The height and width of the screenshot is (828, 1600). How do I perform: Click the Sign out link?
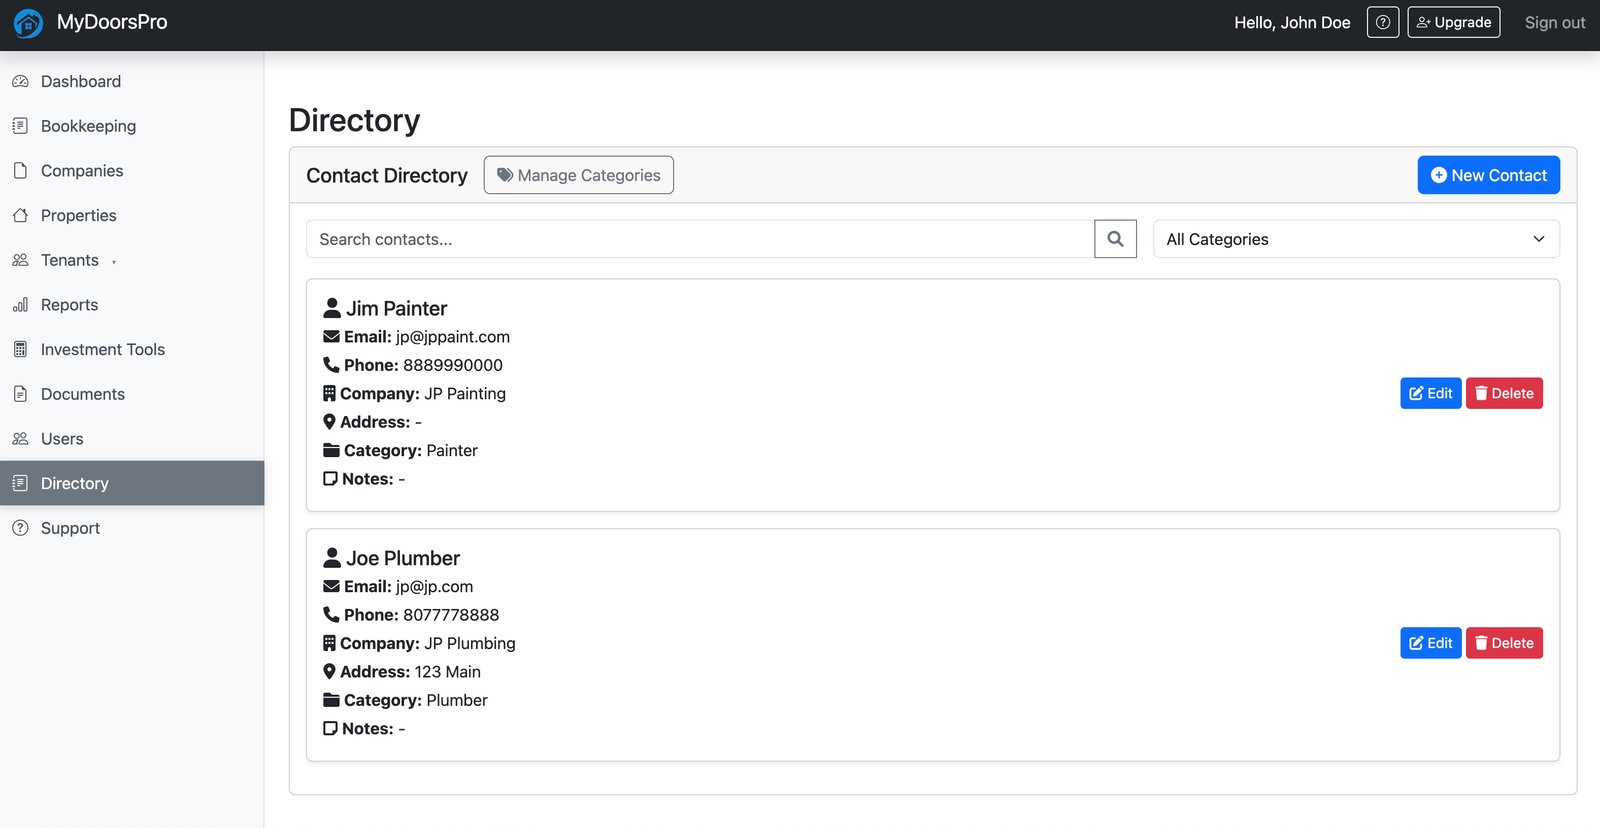coord(1554,23)
